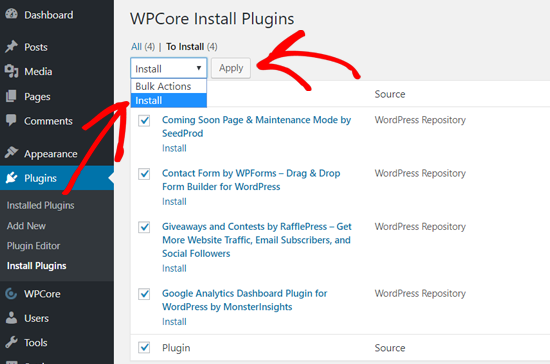Viewport: 550px width, 364px height.
Task: Open Contact Form by WPForms plugin link
Action: (251, 180)
